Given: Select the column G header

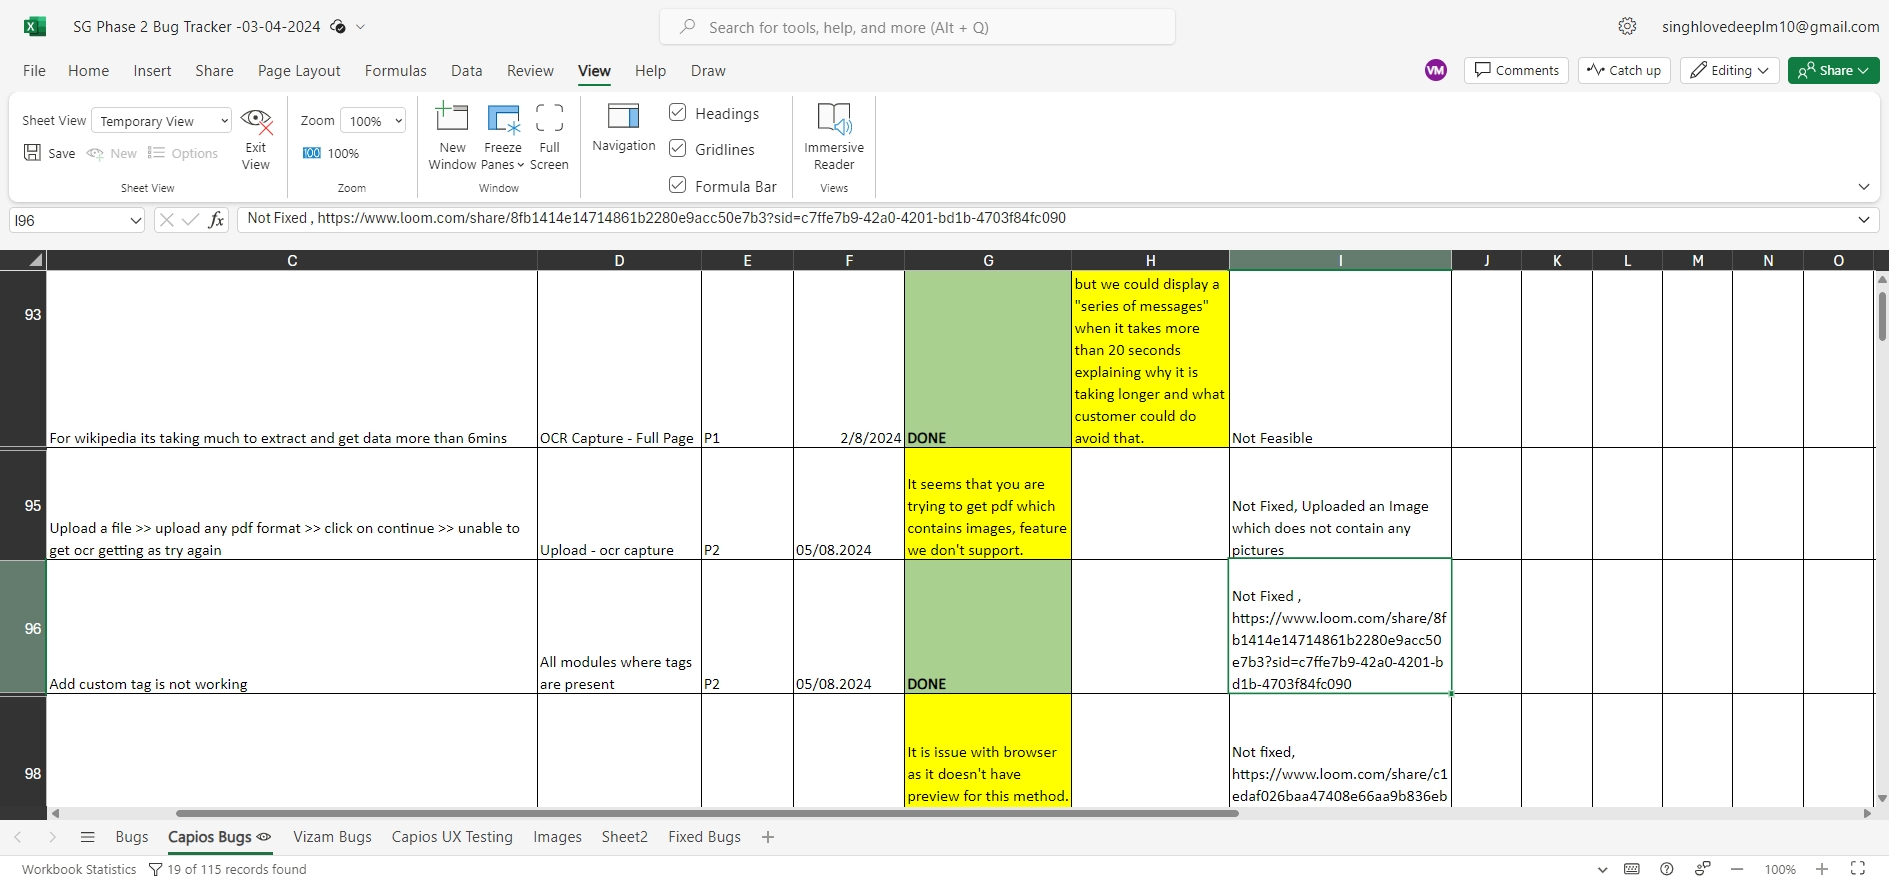Looking at the screenshot, I should [988, 260].
